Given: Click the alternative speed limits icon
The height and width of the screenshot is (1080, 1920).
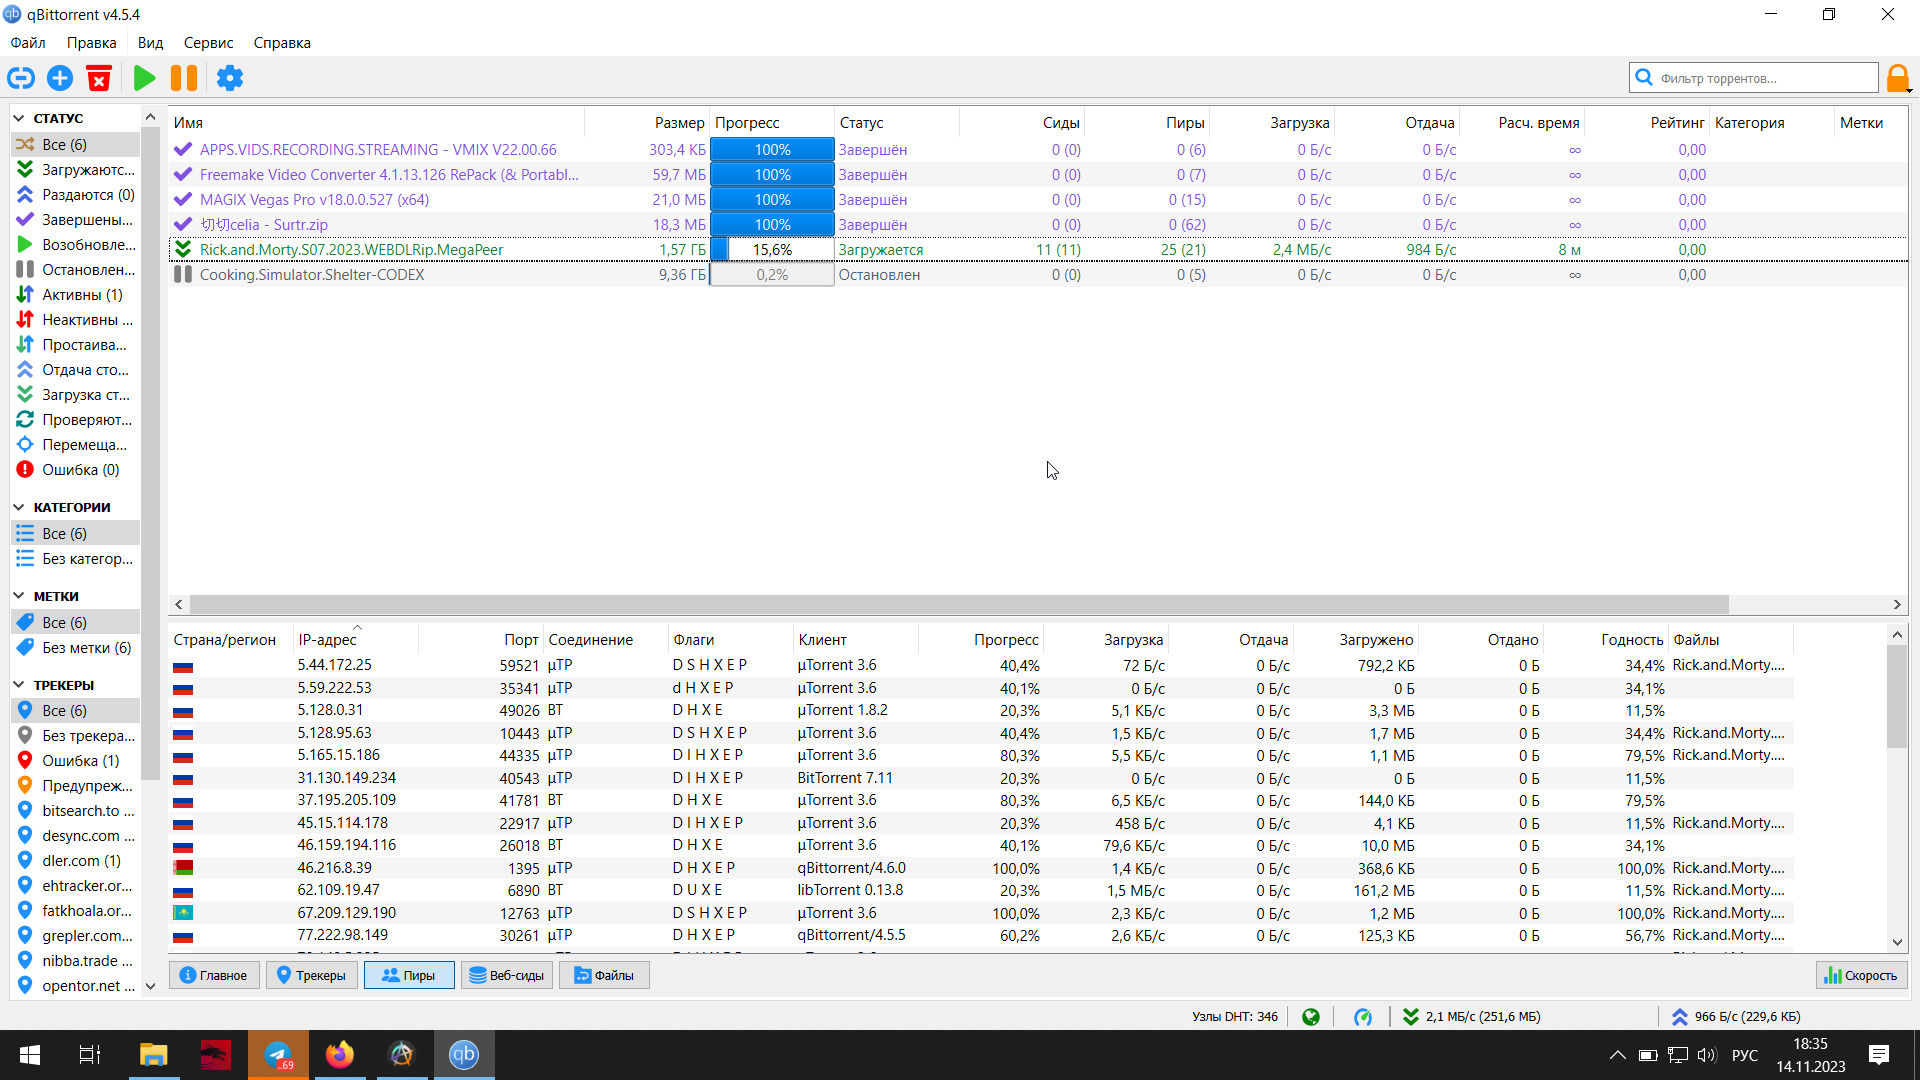Looking at the screenshot, I should 1363,1017.
